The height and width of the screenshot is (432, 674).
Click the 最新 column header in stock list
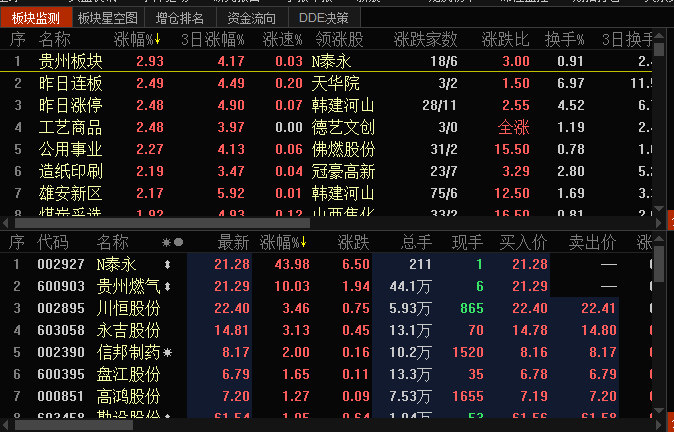pyautogui.click(x=233, y=243)
